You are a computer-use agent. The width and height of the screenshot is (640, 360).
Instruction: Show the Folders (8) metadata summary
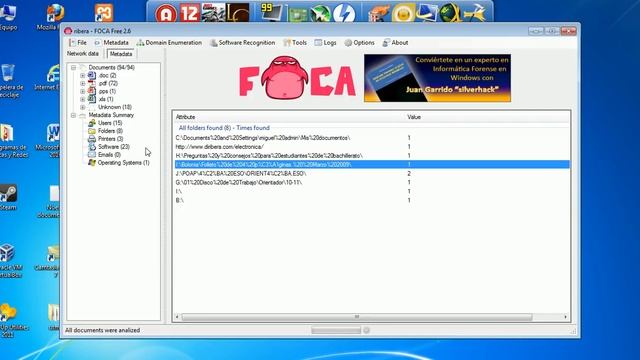coord(110,131)
